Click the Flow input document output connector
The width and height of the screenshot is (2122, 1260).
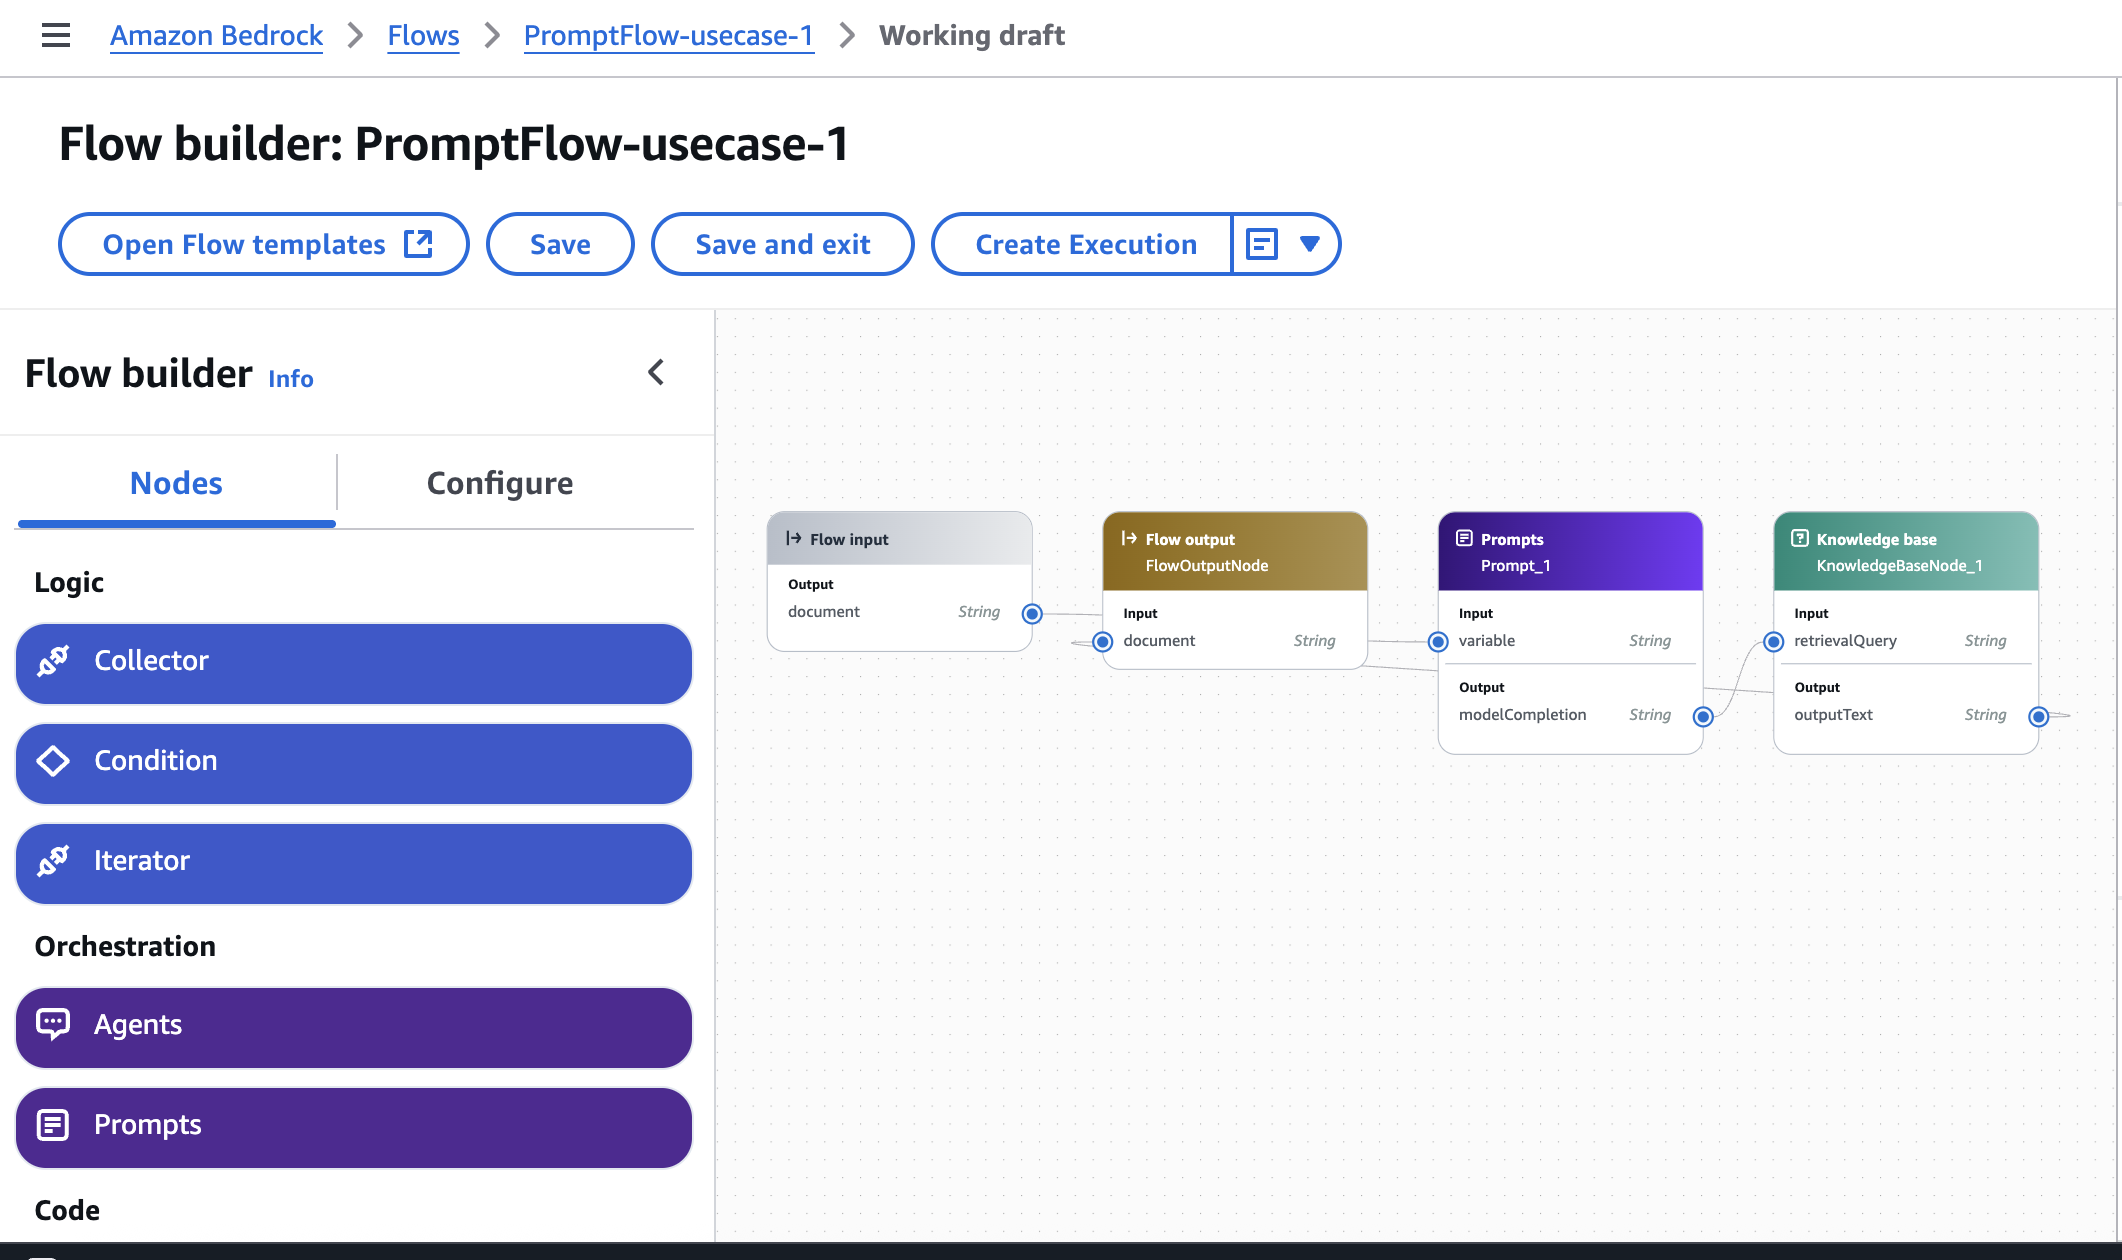click(1032, 614)
